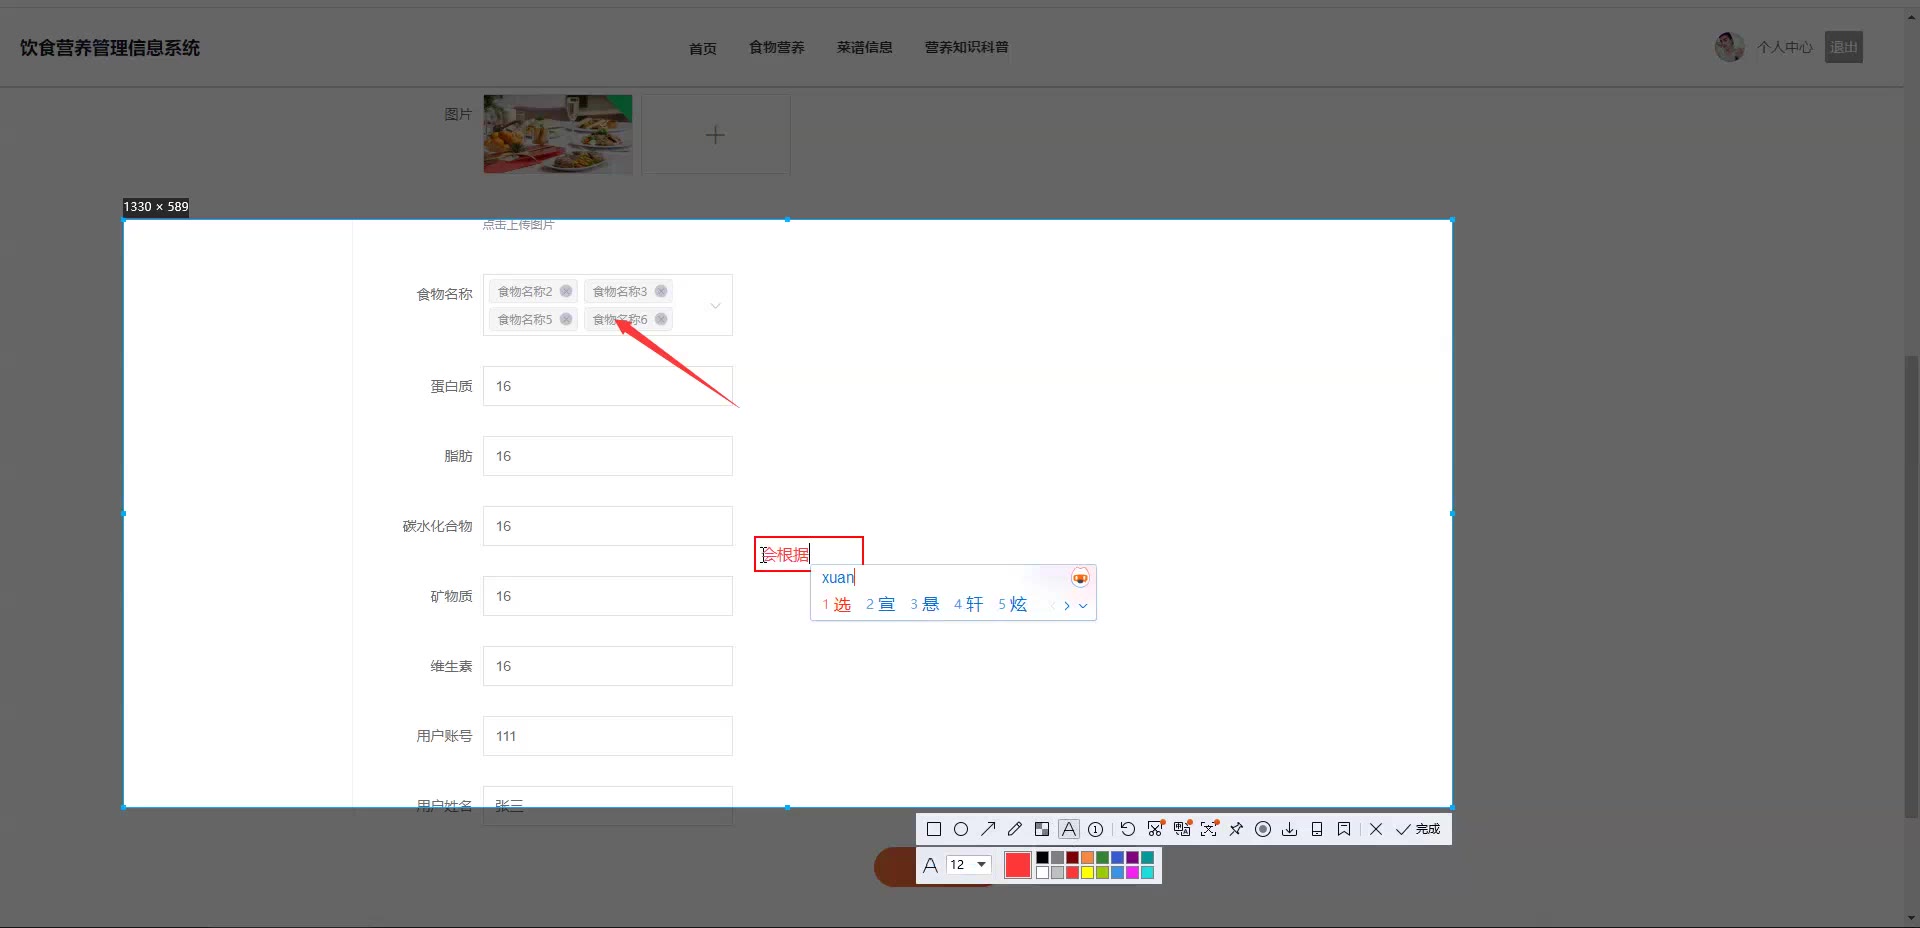This screenshot has width=1920, height=928.
Task: Open the 菜谱信息 nav item
Action: pyautogui.click(x=865, y=47)
